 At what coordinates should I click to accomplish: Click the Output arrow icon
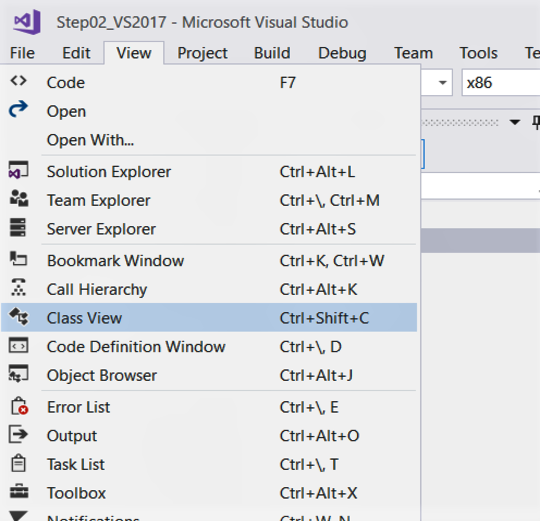coord(18,434)
